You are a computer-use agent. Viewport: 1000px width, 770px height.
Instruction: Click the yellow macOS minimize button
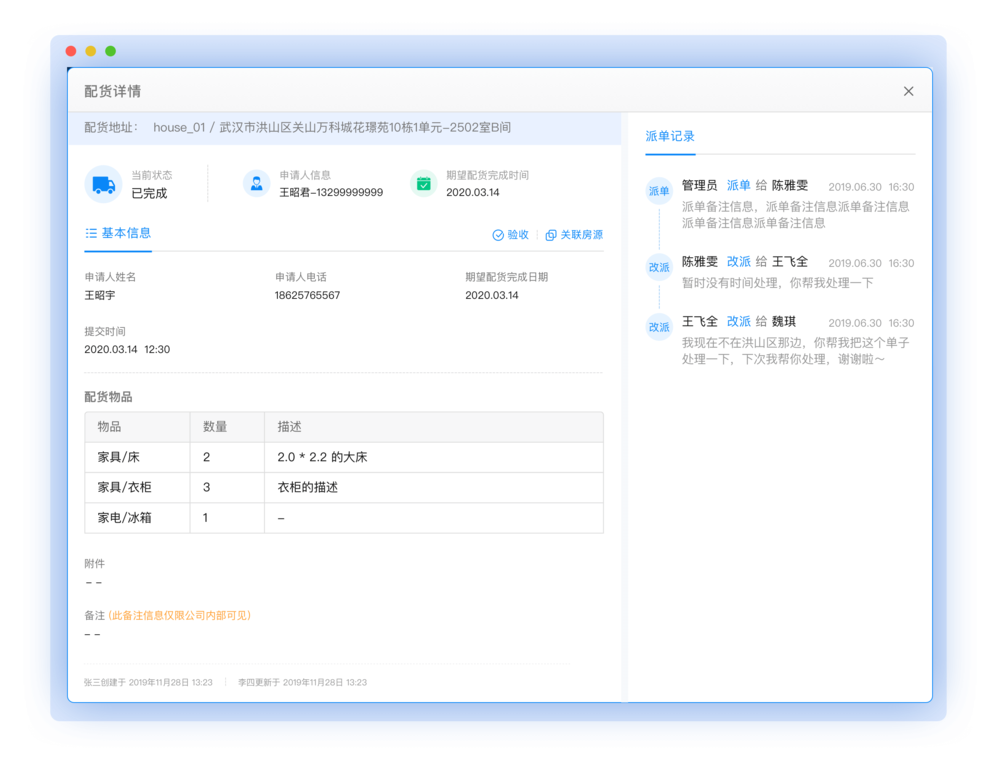91,51
